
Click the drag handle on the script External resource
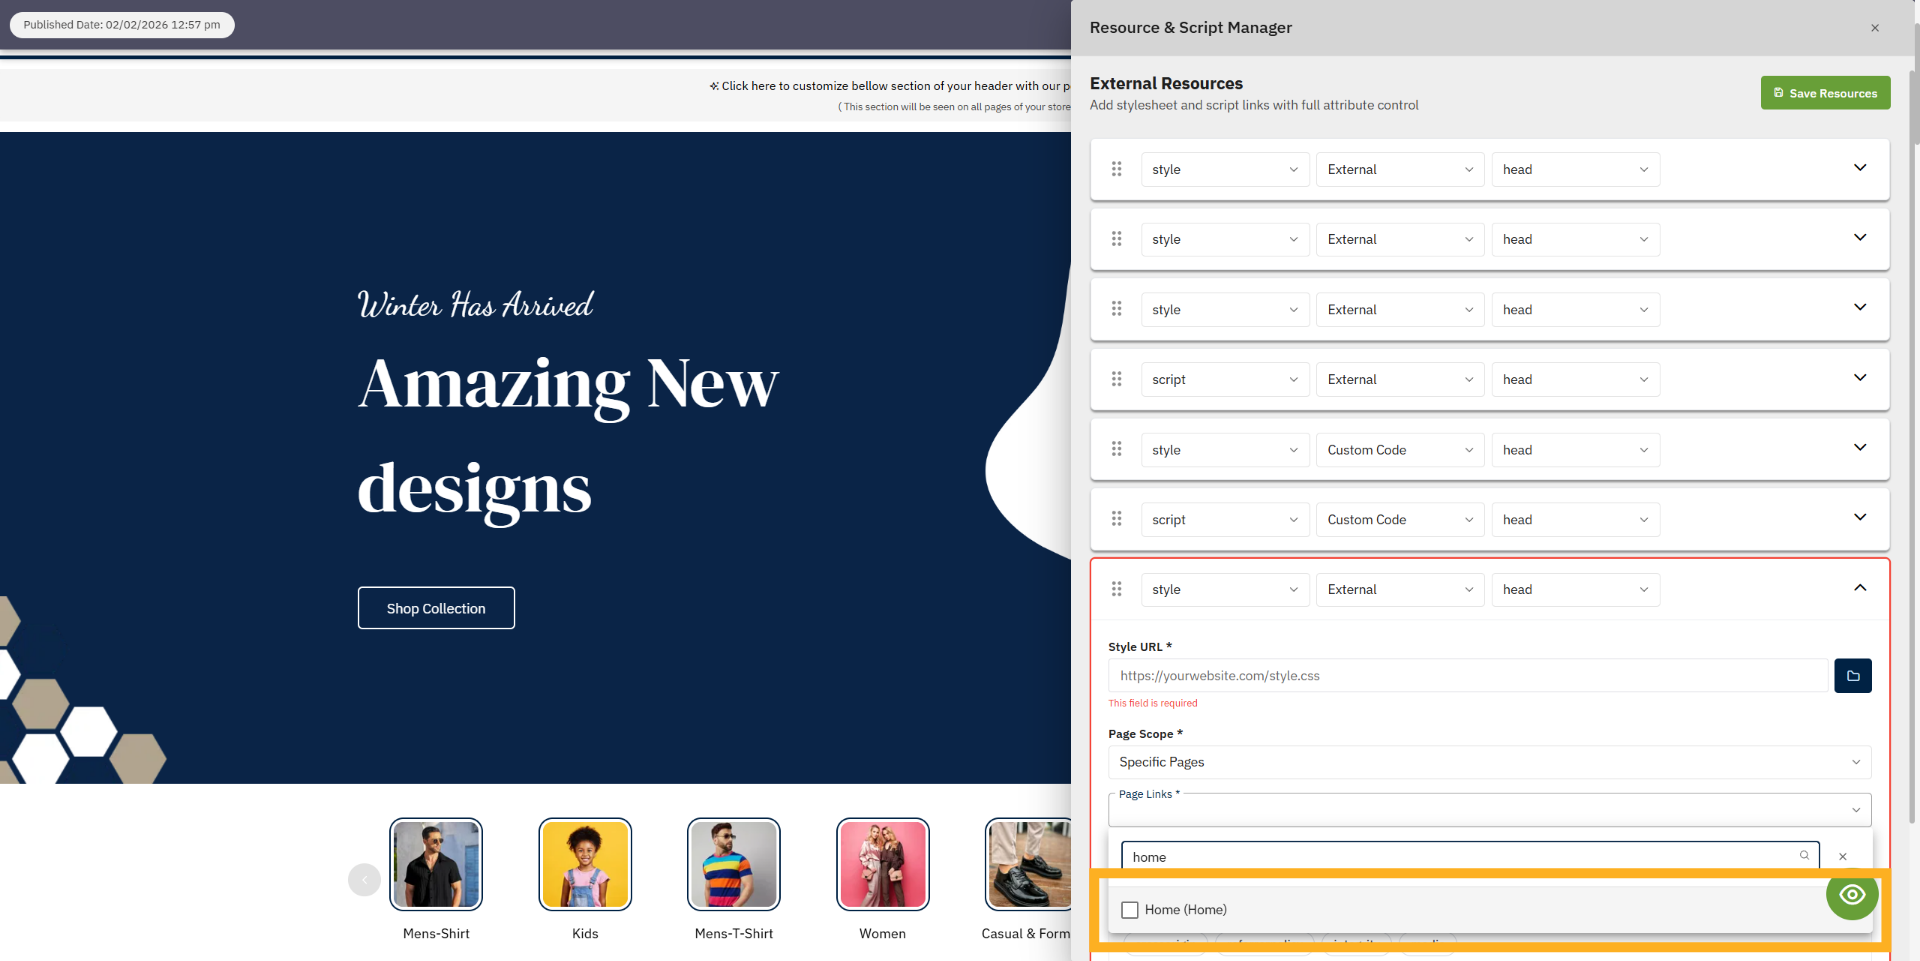tap(1117, 379)
